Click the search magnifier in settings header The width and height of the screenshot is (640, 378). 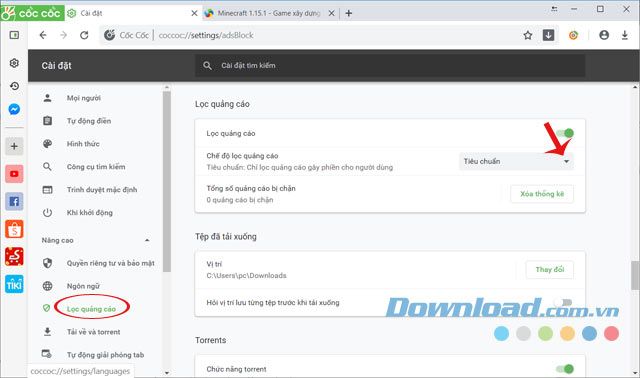(207, 65)
